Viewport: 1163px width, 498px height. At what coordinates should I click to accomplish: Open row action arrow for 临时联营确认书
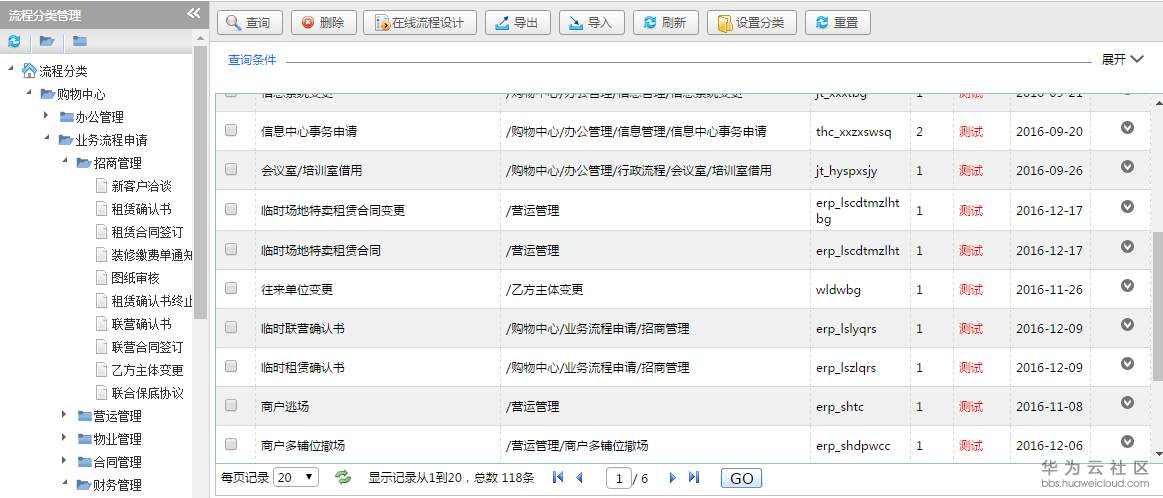(1127, 324)
